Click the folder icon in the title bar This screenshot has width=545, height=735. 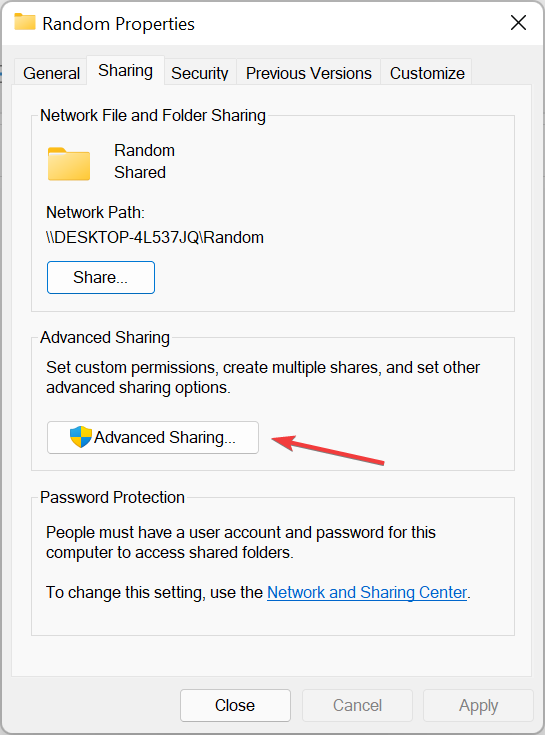tap(25, 22)
